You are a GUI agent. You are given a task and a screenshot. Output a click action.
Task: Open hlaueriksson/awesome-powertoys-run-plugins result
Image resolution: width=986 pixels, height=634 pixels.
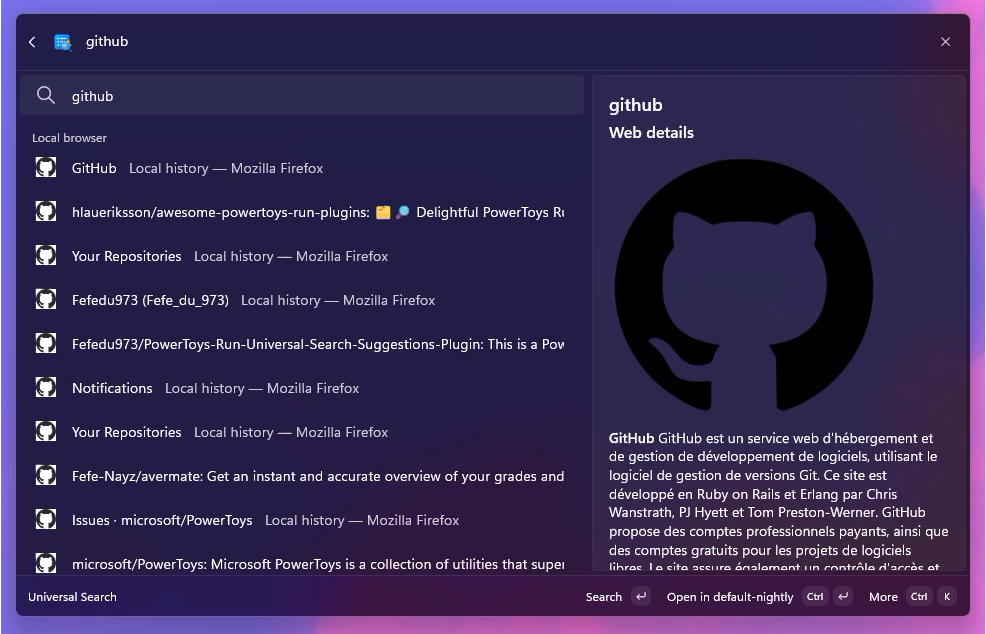(302, 212)
